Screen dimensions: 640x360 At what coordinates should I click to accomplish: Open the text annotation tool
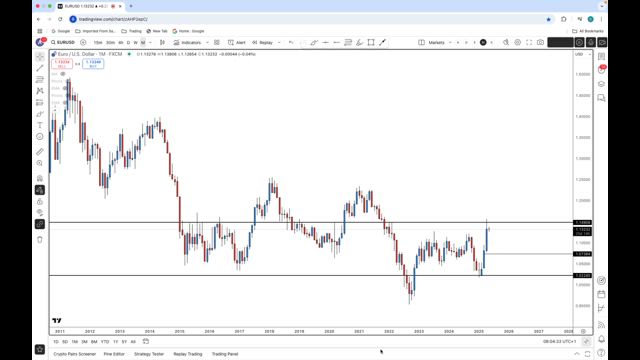pos(40,125)
